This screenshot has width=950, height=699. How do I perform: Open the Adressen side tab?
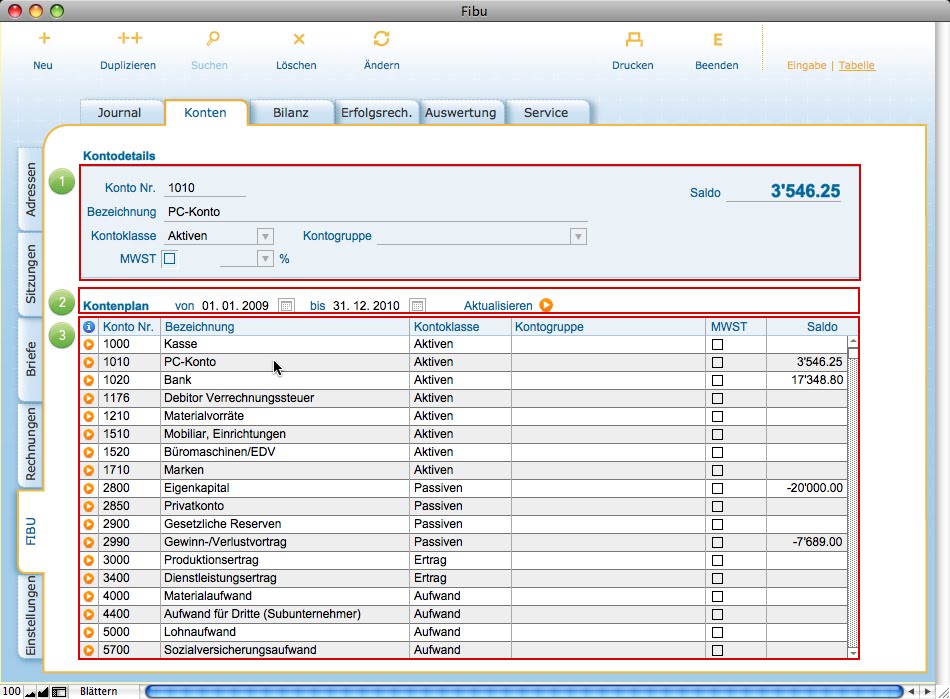[30, 189]
